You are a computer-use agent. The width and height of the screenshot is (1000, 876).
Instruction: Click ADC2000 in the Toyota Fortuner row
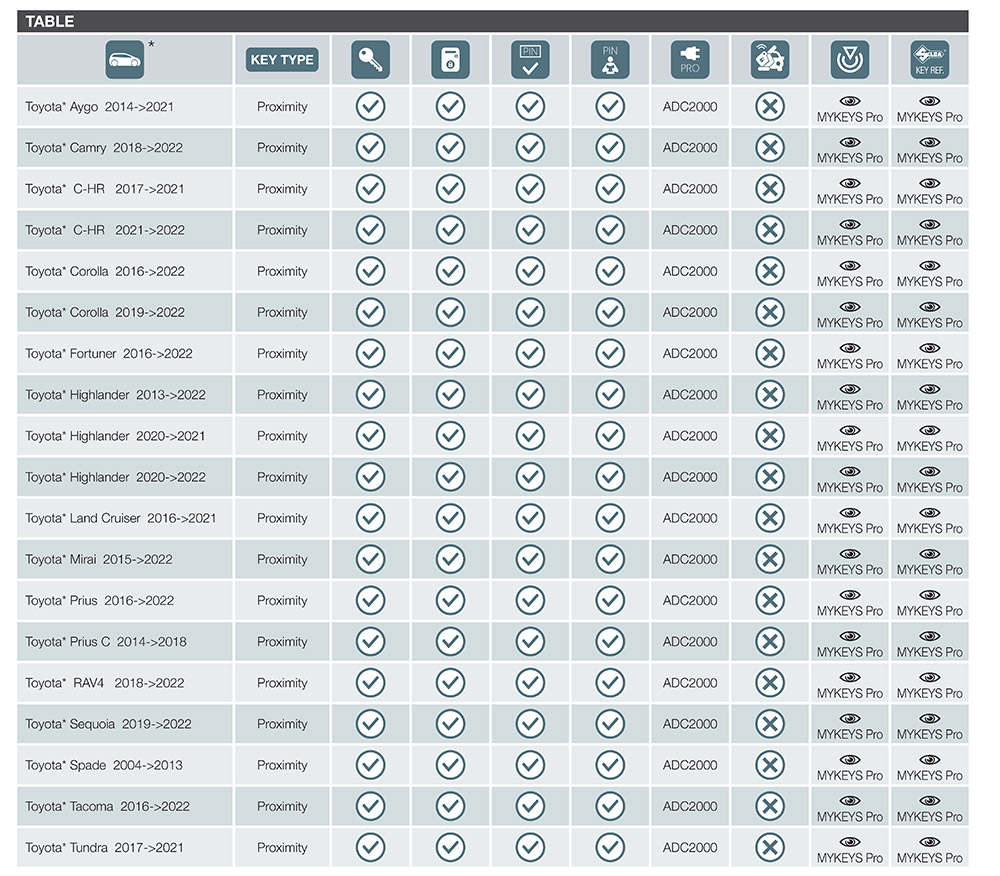[x=690, y=353]
